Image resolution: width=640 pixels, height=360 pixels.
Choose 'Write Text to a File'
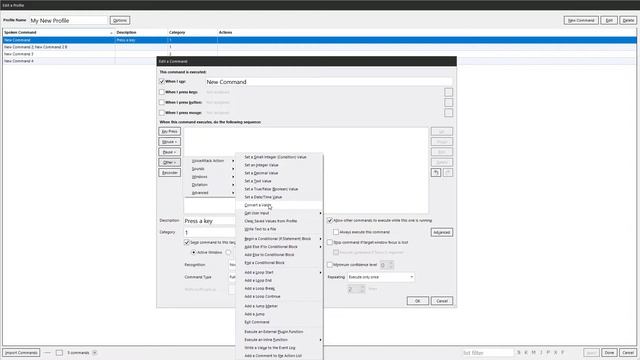(x=279, y=229)
